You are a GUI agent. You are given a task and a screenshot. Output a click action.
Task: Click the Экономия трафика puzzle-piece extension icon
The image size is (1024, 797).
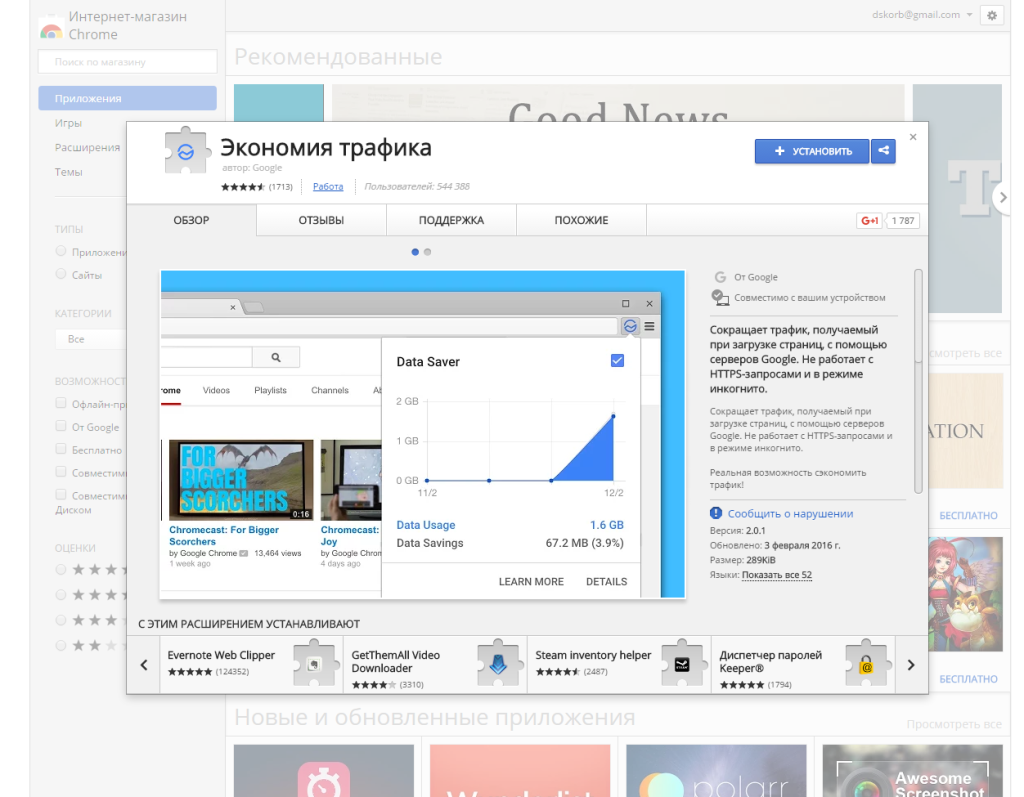(x=186, y=150)
